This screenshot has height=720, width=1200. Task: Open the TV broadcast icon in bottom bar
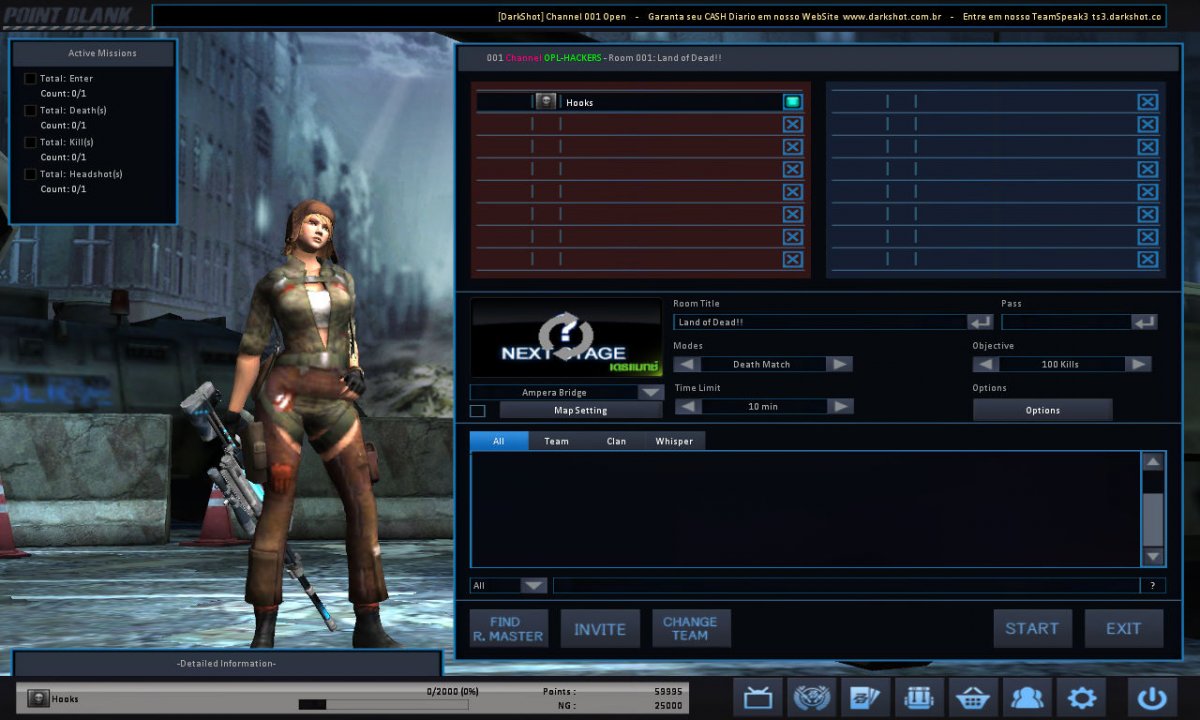pos(759,697)
